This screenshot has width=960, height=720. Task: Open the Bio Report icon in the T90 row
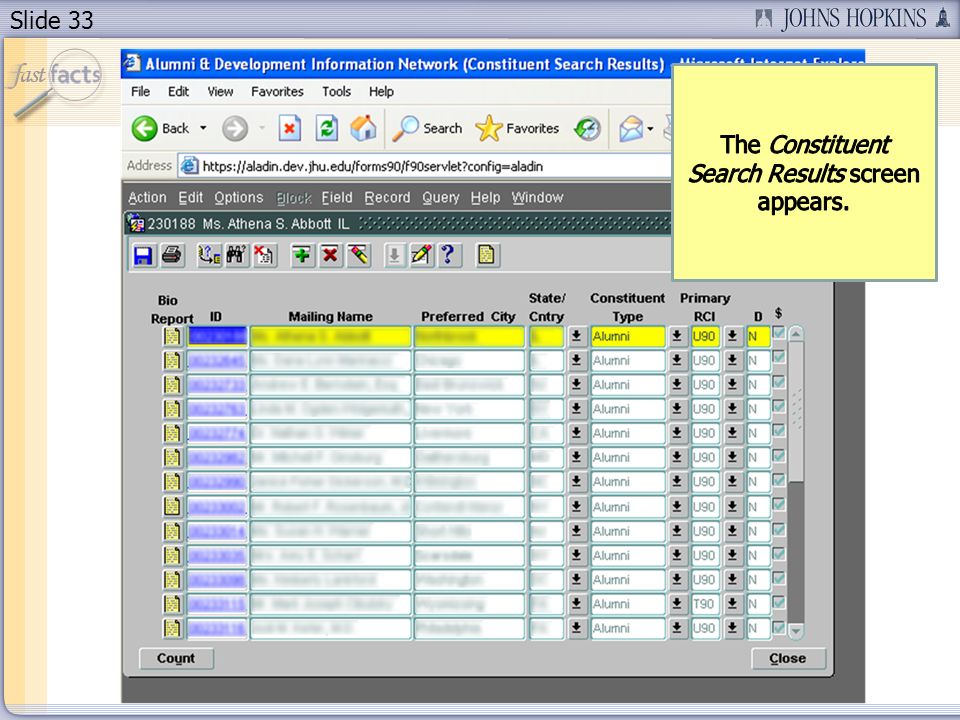pos(173,604)
